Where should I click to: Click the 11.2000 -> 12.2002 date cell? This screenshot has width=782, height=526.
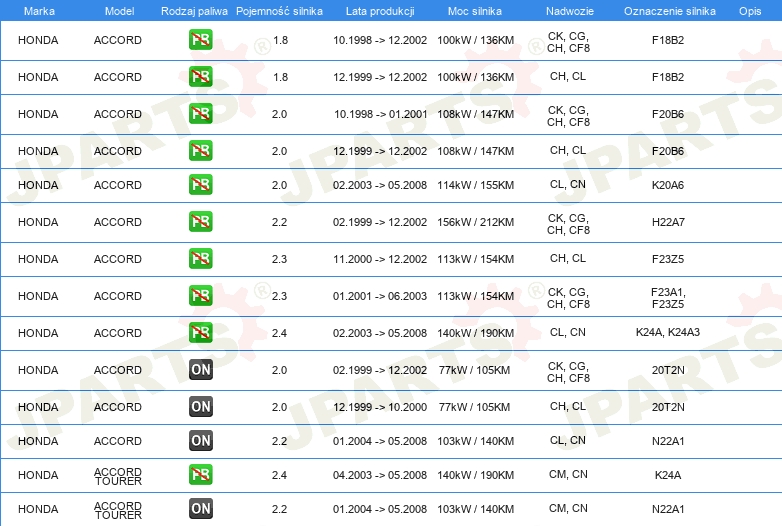coord(380,259)
